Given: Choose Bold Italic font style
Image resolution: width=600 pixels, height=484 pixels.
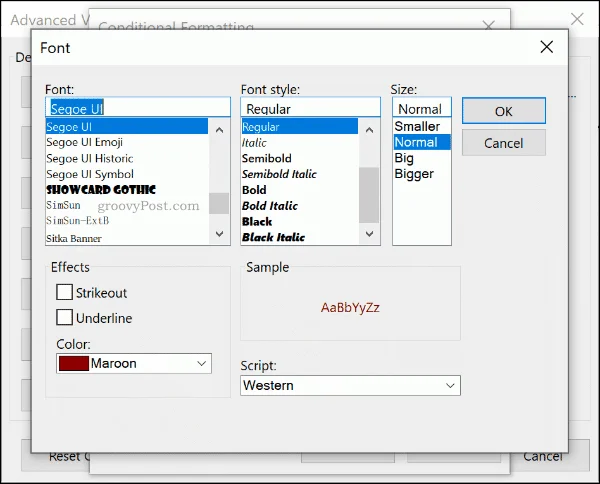Looking at the screenshot, I should pyautogui.click(x=300, y=205).
